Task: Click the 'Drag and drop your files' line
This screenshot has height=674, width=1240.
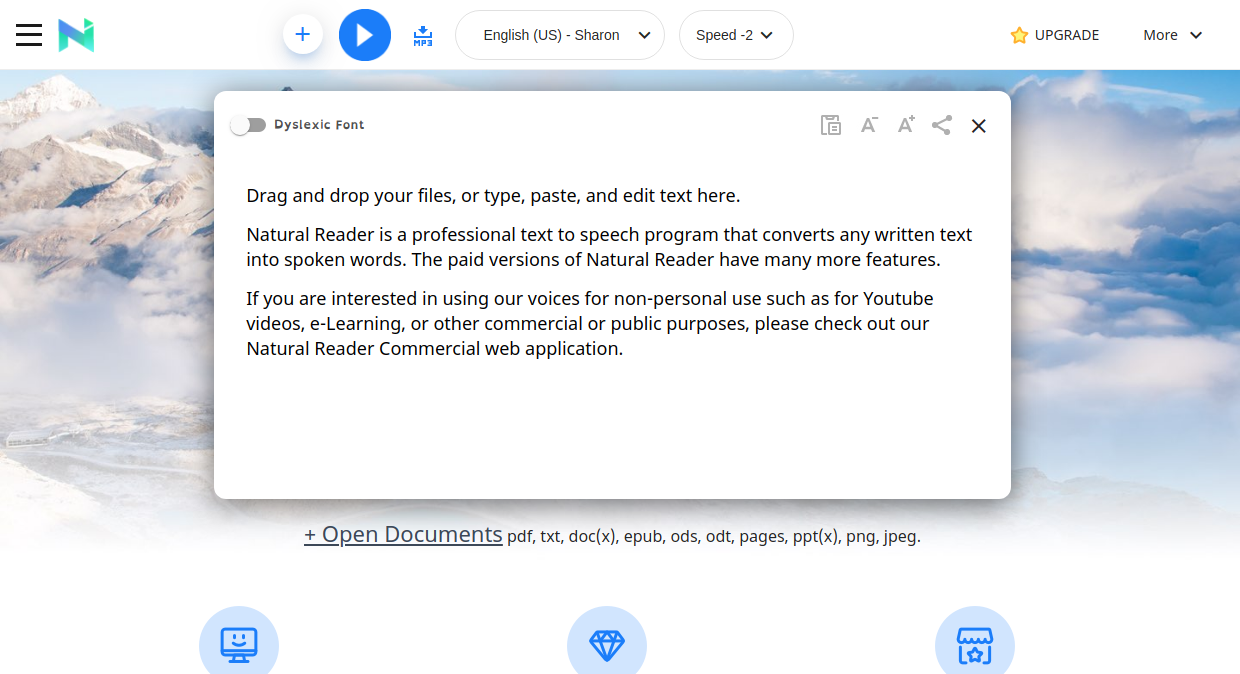Action: (x=493, y=196)
